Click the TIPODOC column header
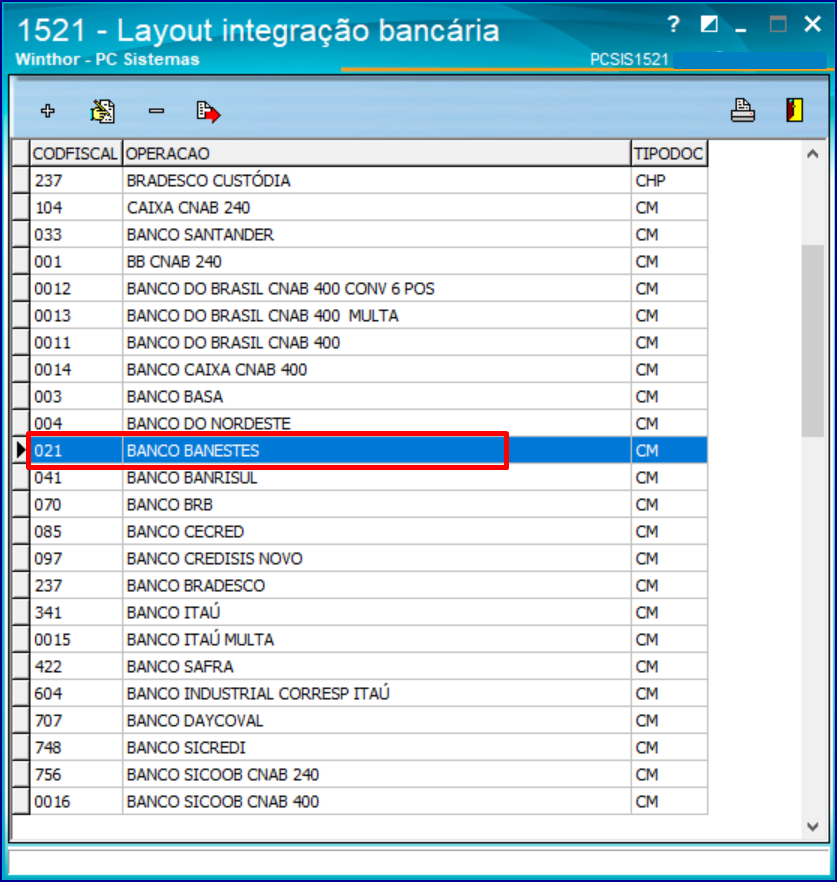 coord(669,154)
